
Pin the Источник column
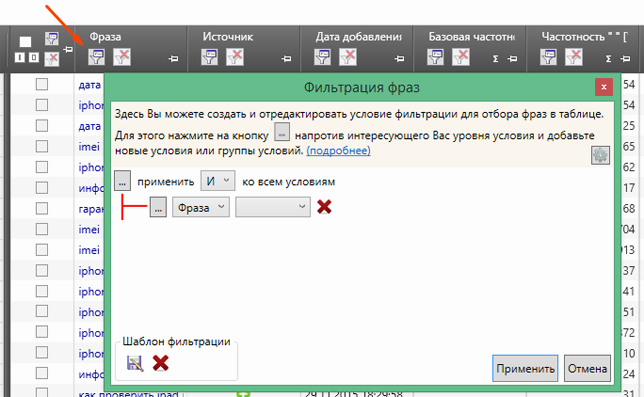tap(286, 59)
